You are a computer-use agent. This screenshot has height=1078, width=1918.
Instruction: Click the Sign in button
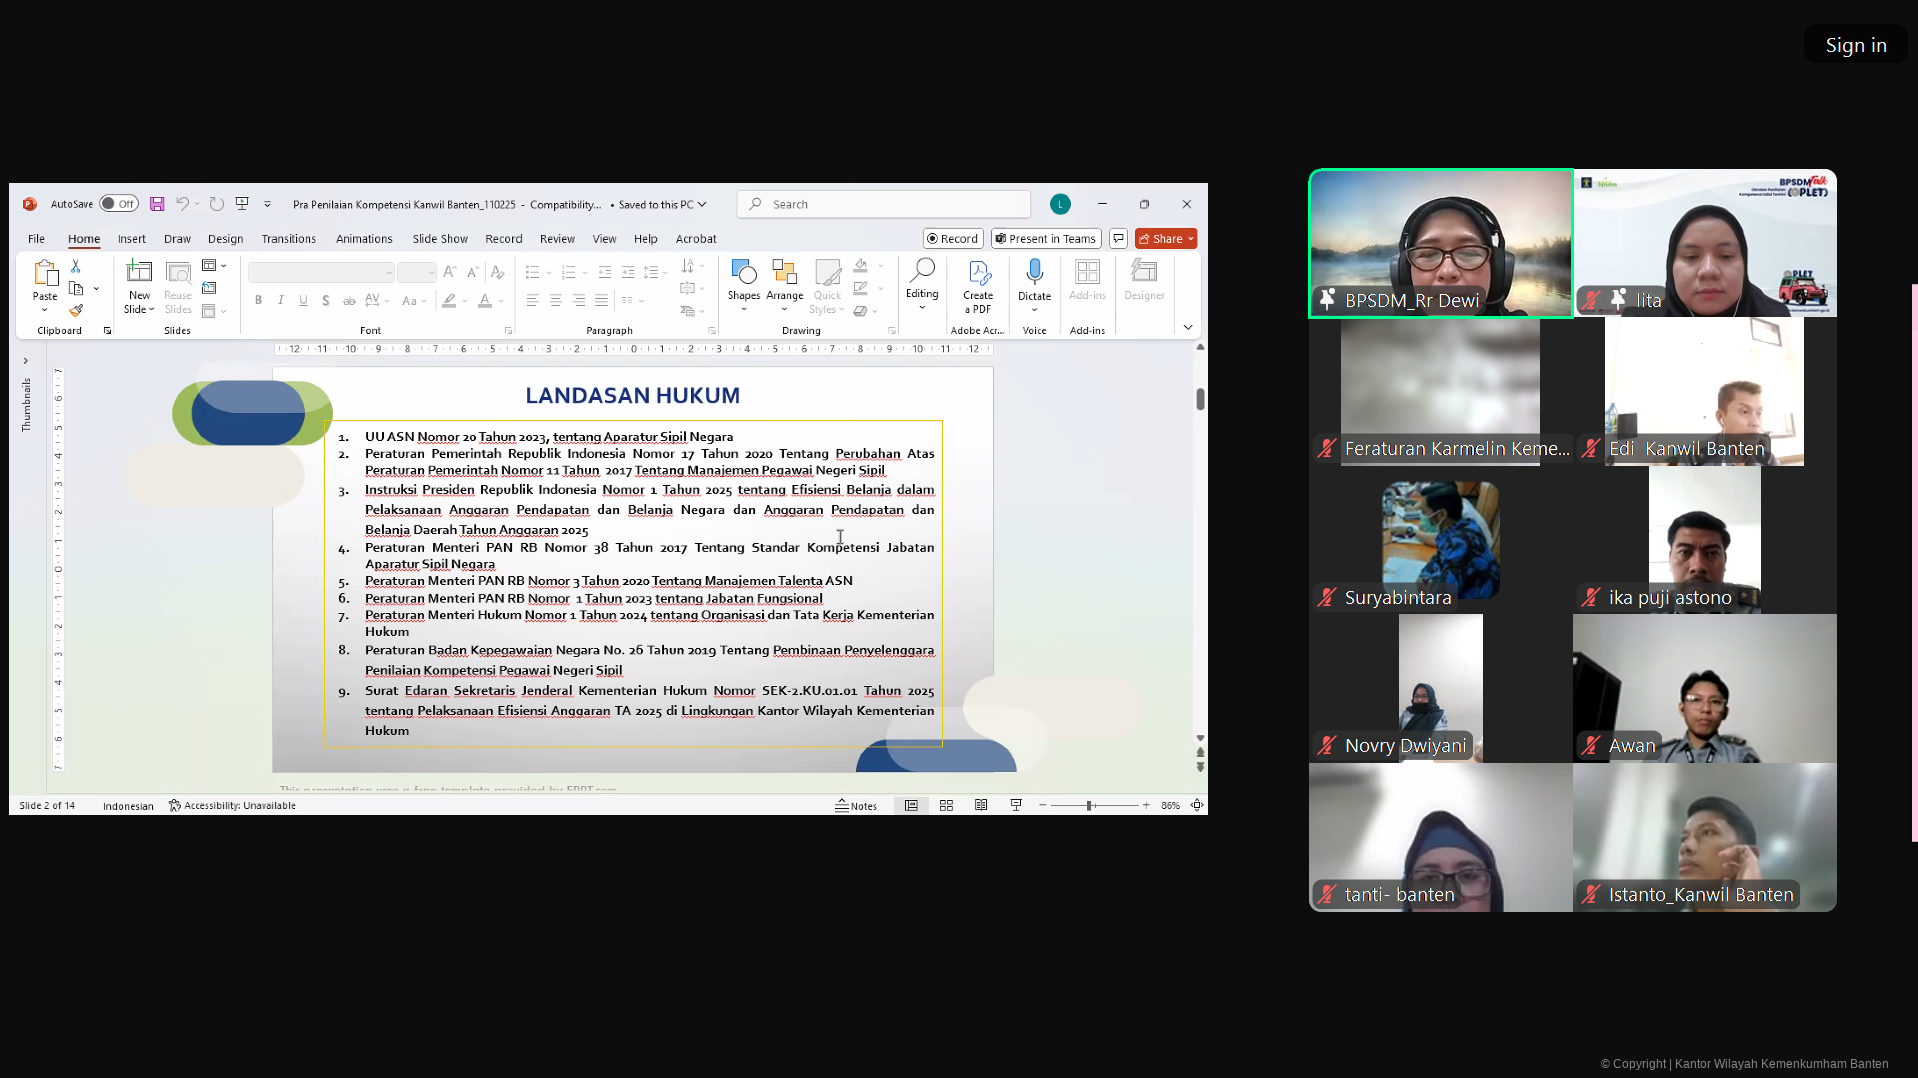[1855, 45]
